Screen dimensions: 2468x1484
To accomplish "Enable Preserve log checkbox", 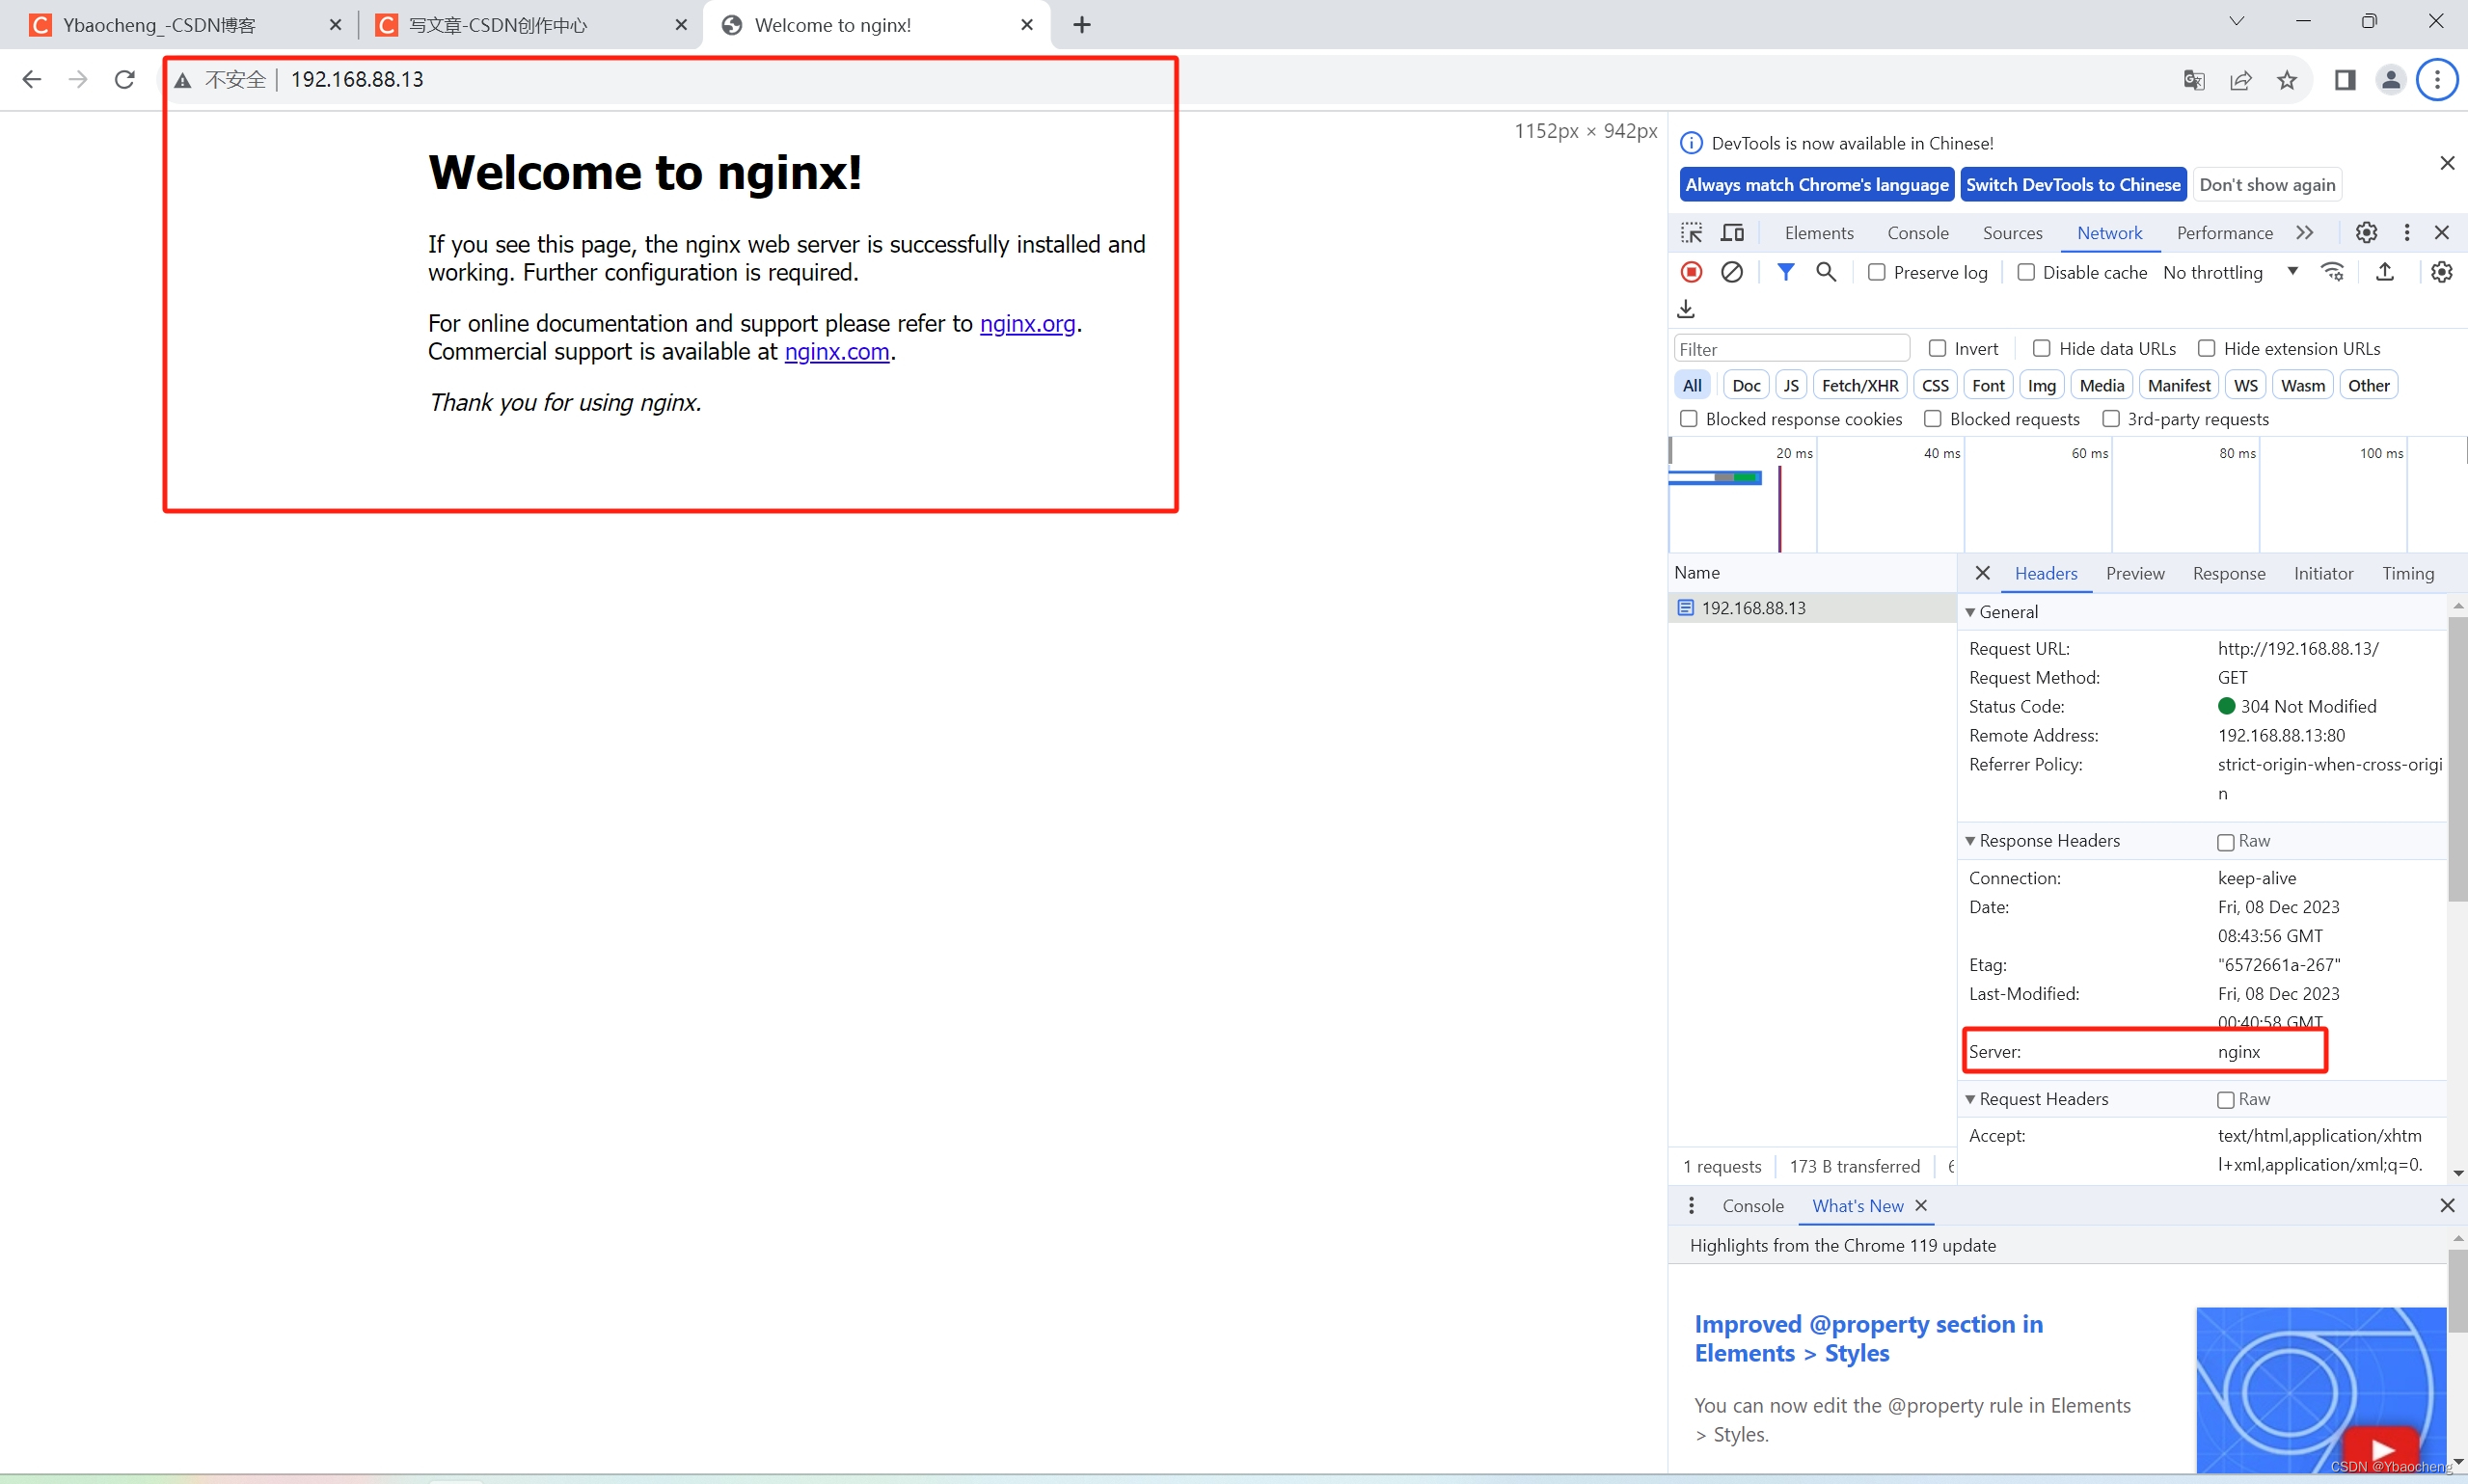I will click(x=1877, y=273).
